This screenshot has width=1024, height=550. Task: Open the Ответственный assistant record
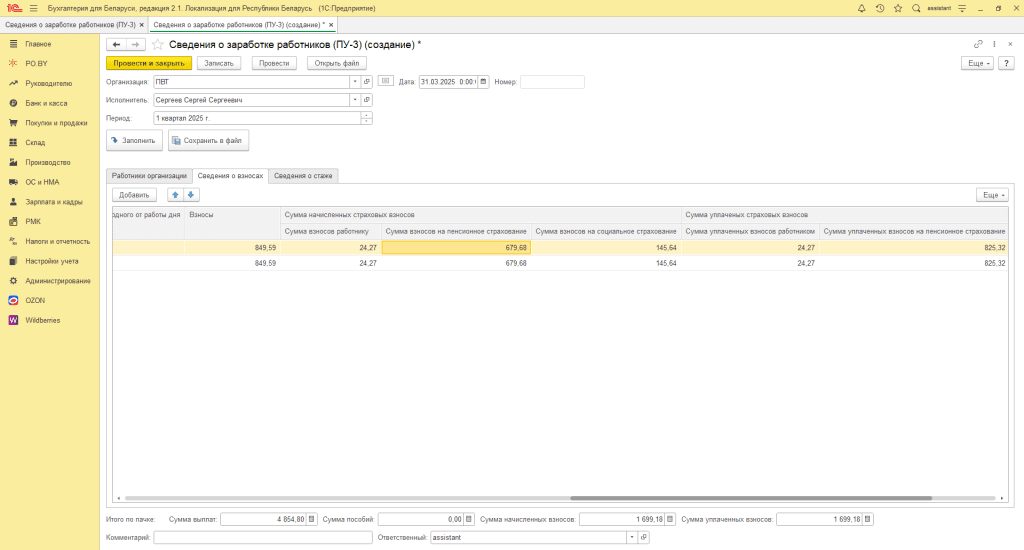(643, 537)
